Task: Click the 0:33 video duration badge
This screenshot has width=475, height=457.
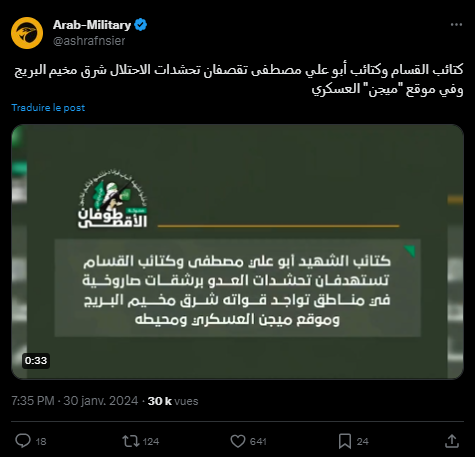Action: coord(36,361)
